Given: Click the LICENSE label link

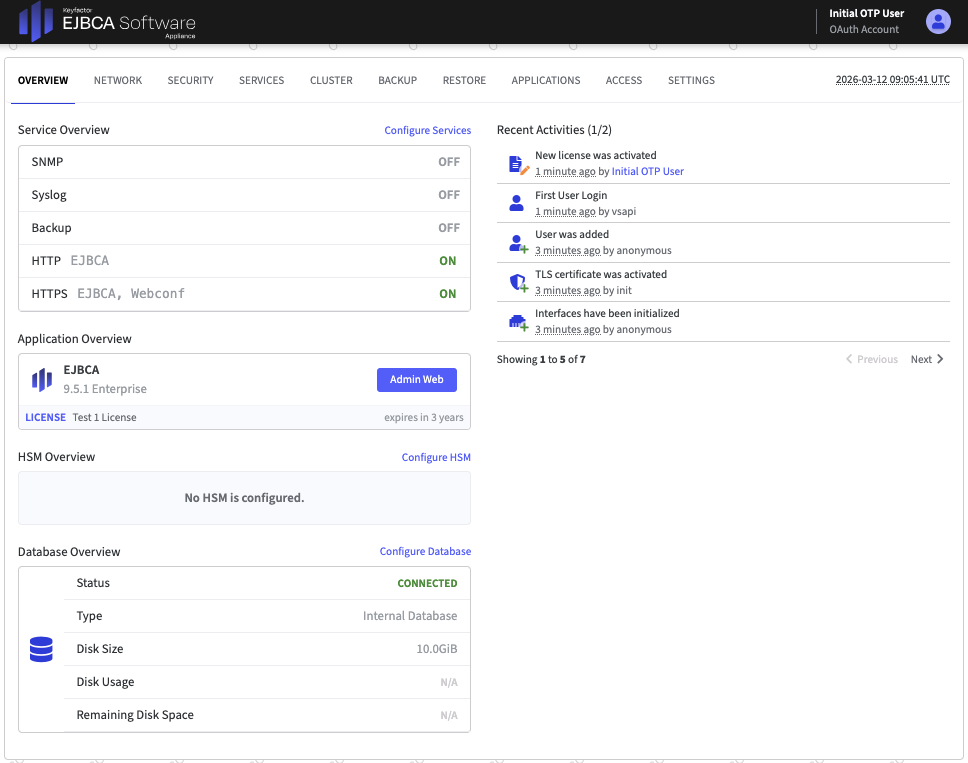Looking at the screenshot, I should pos(46,417).
